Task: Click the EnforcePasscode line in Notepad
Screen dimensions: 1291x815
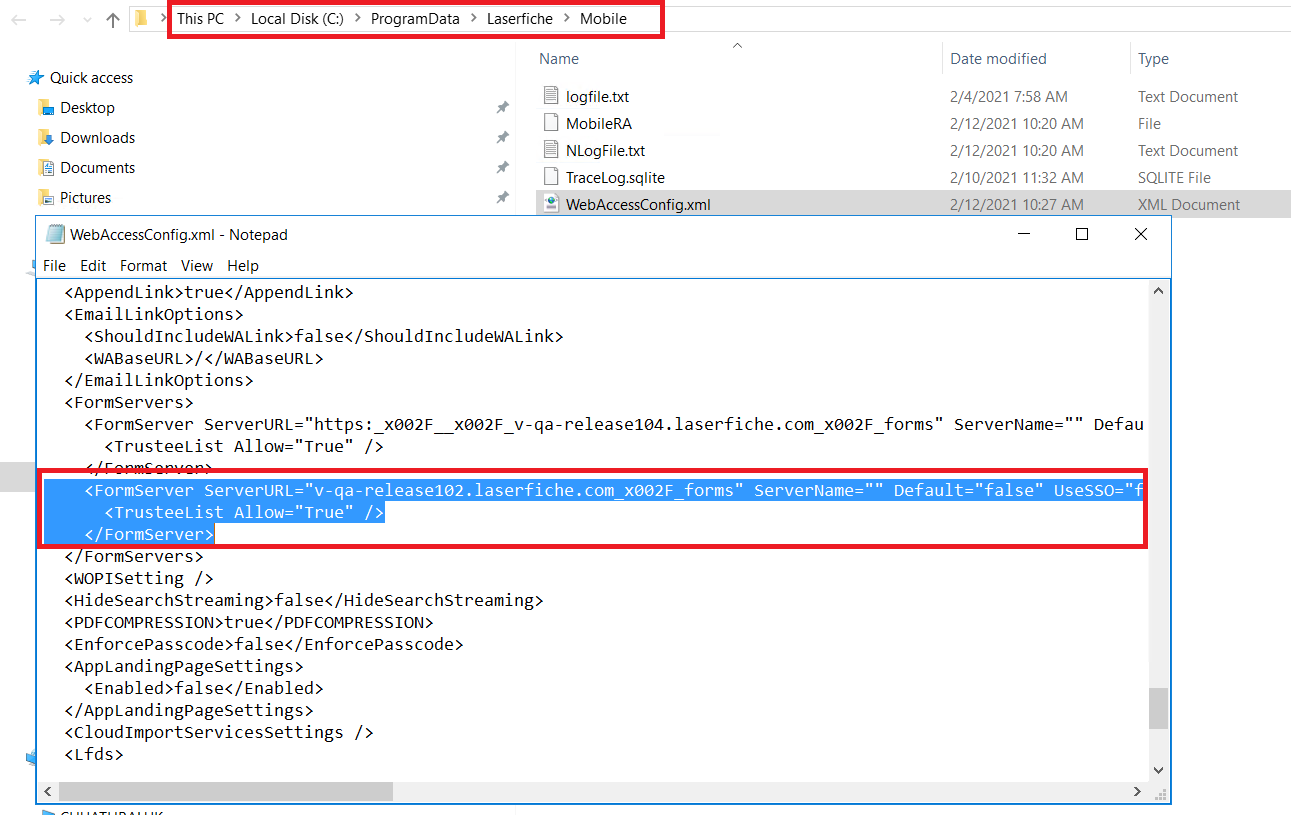Action: (264, 644)
